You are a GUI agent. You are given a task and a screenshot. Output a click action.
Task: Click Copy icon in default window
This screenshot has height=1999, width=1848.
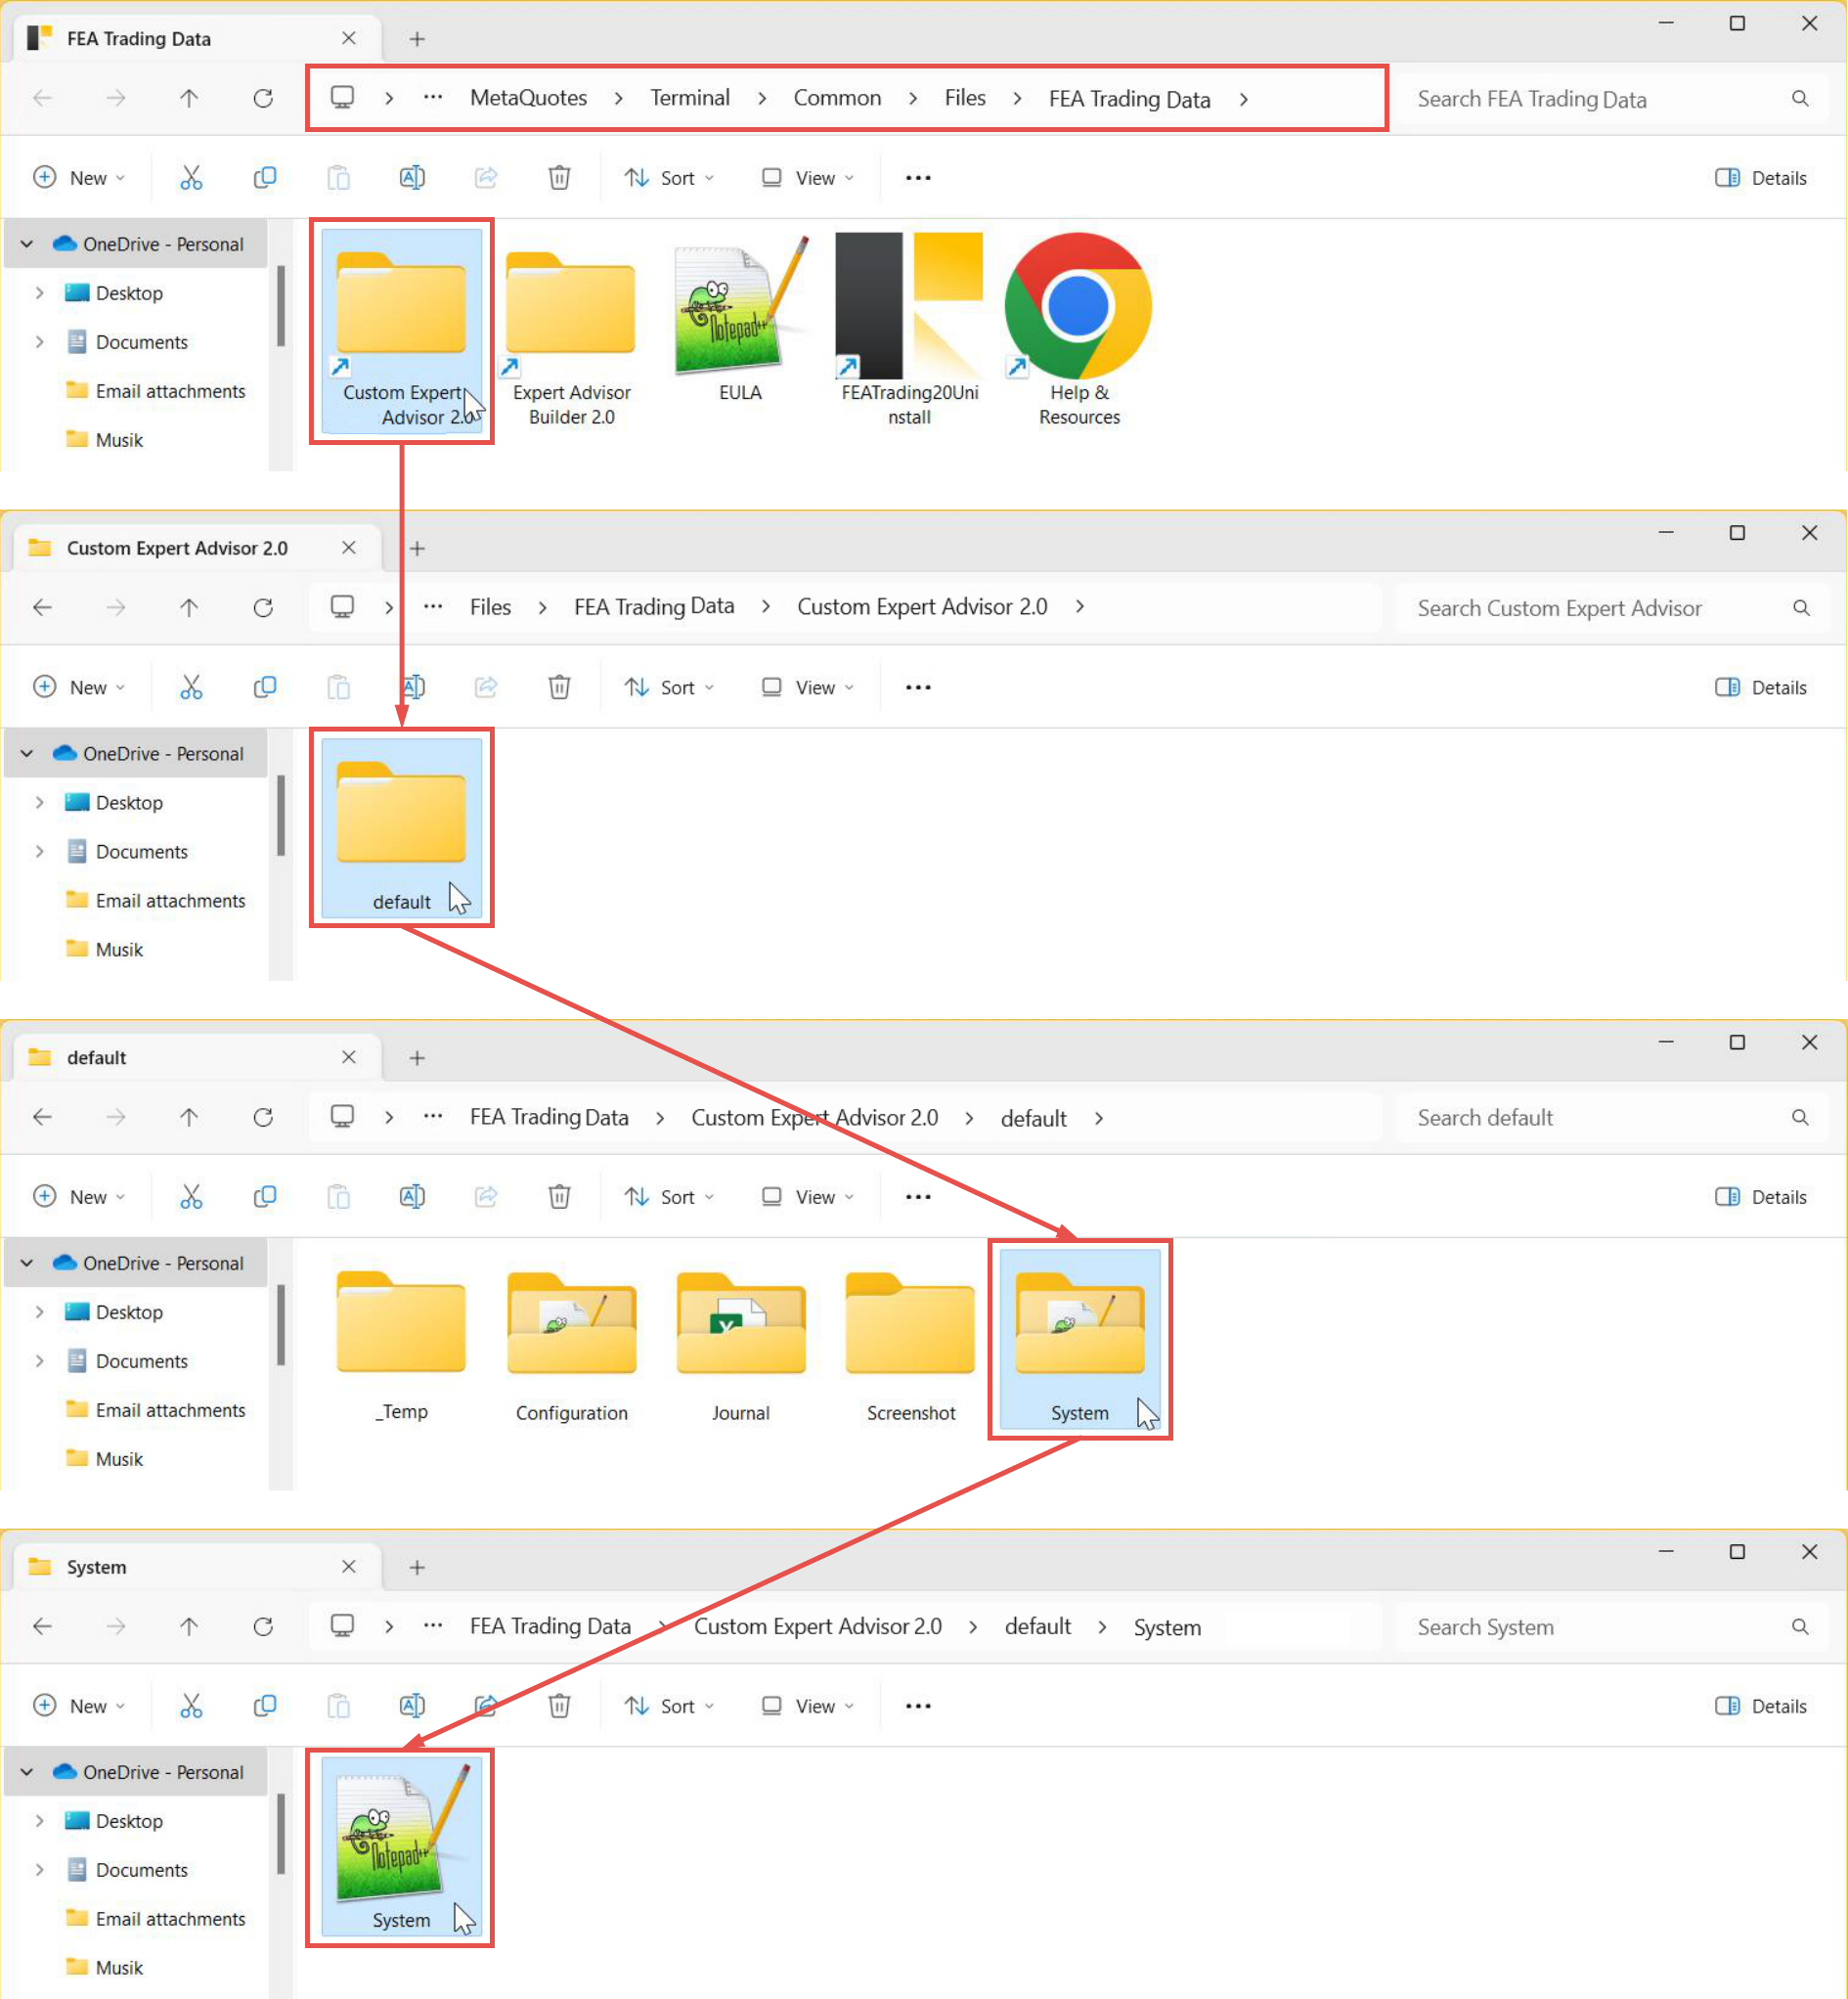[x=265, y=1196]
